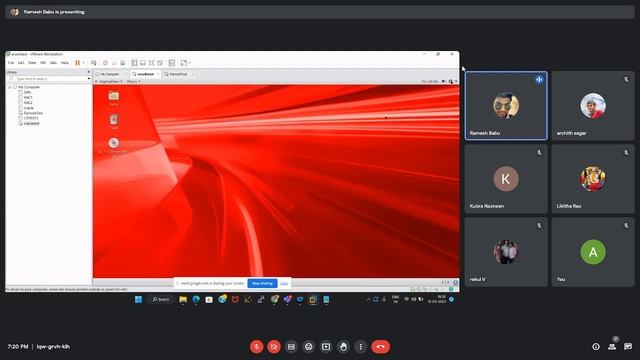
Task: Open the power options dropdown arrow beside pause
Action: coord(83,63)
